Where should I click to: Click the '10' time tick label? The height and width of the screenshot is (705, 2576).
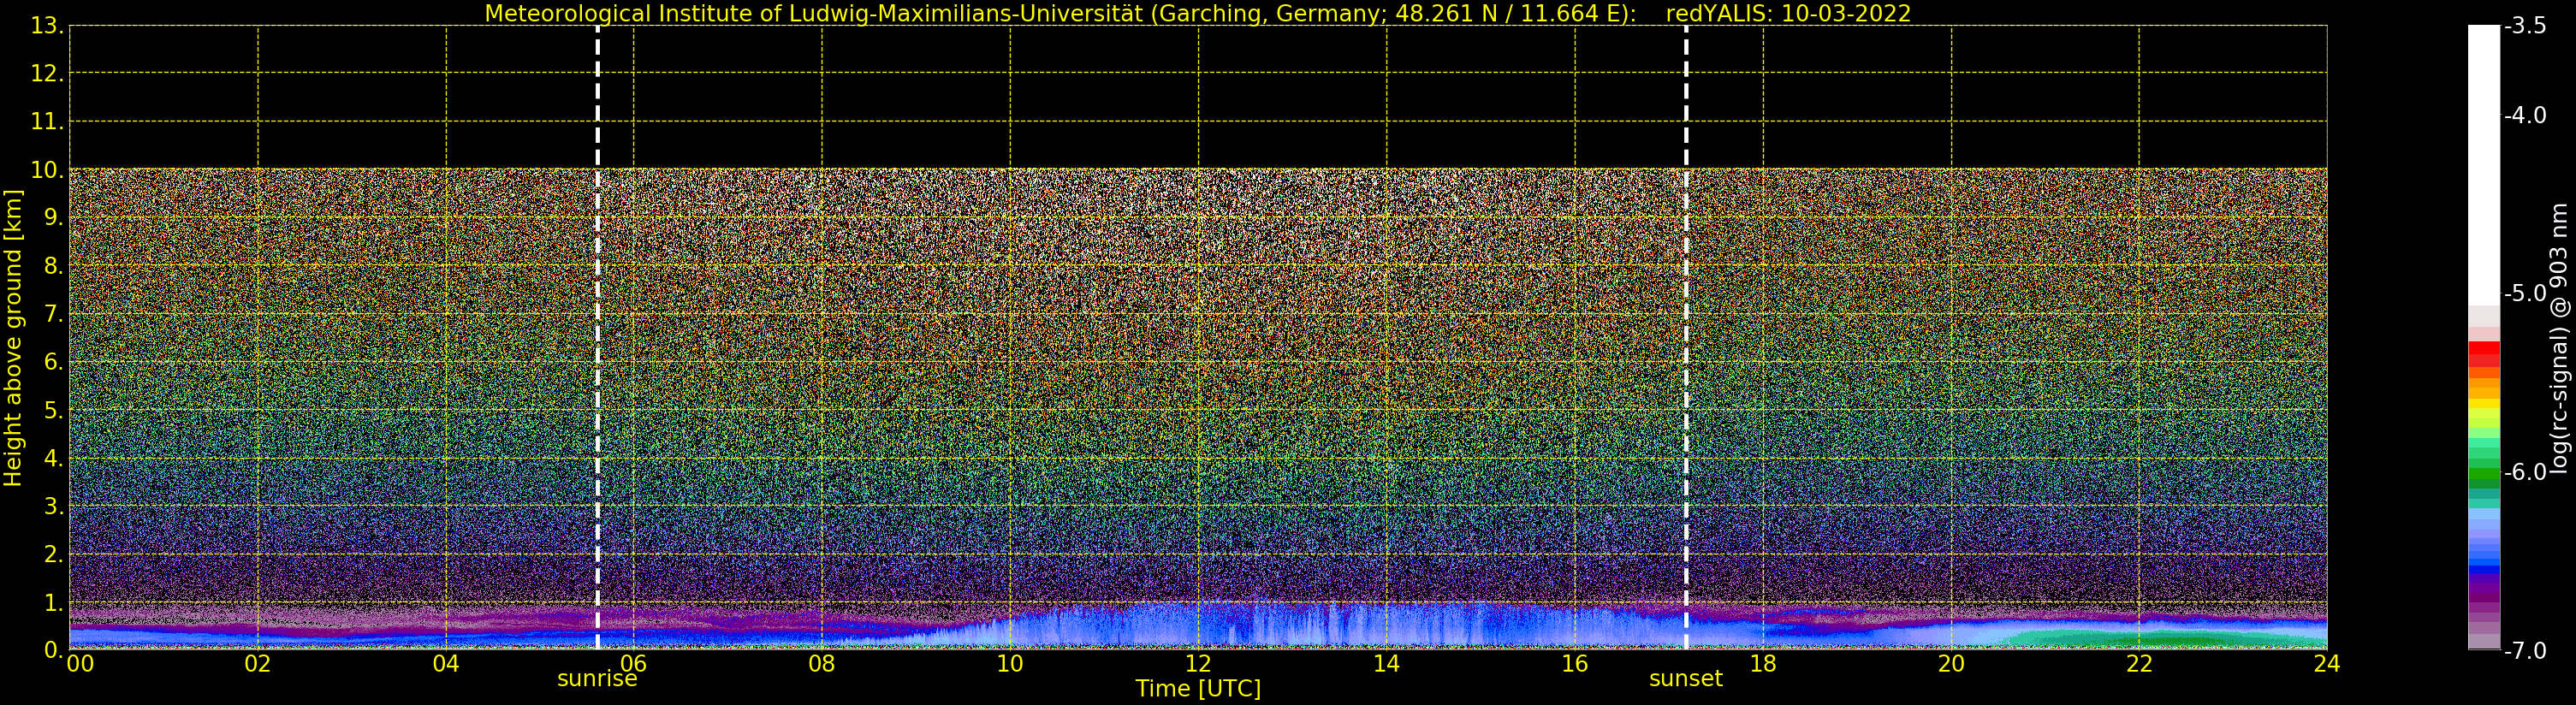pyautogui.click(x=1010, y=663)
